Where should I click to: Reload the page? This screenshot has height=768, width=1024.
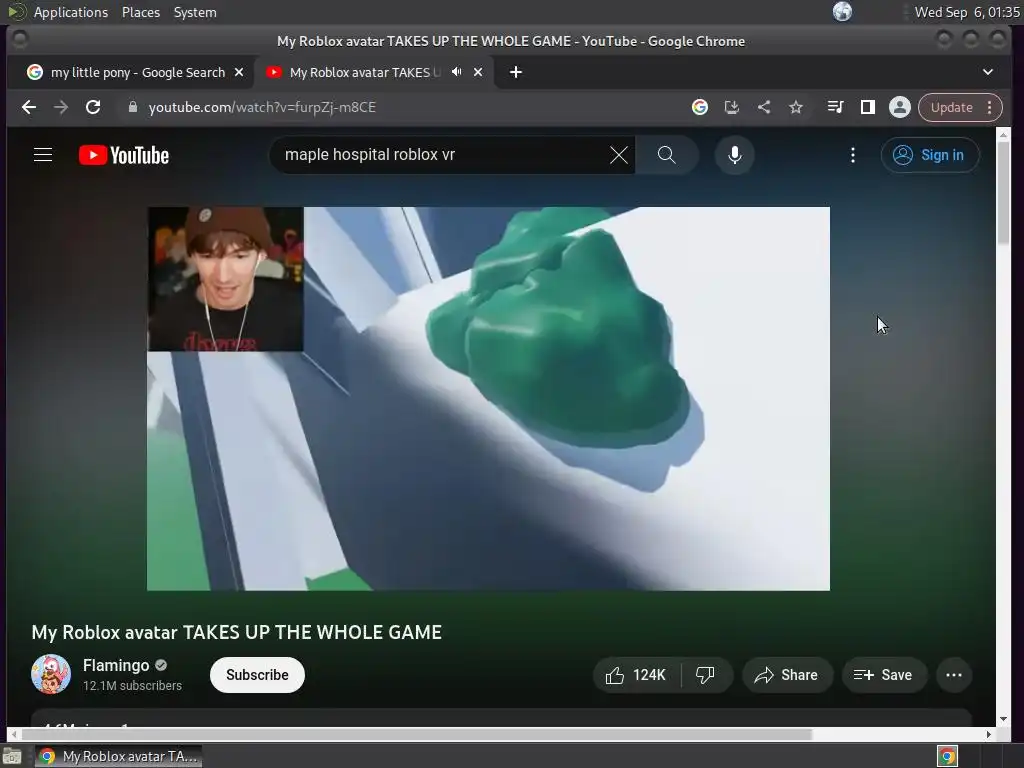(x=93, y=107)
